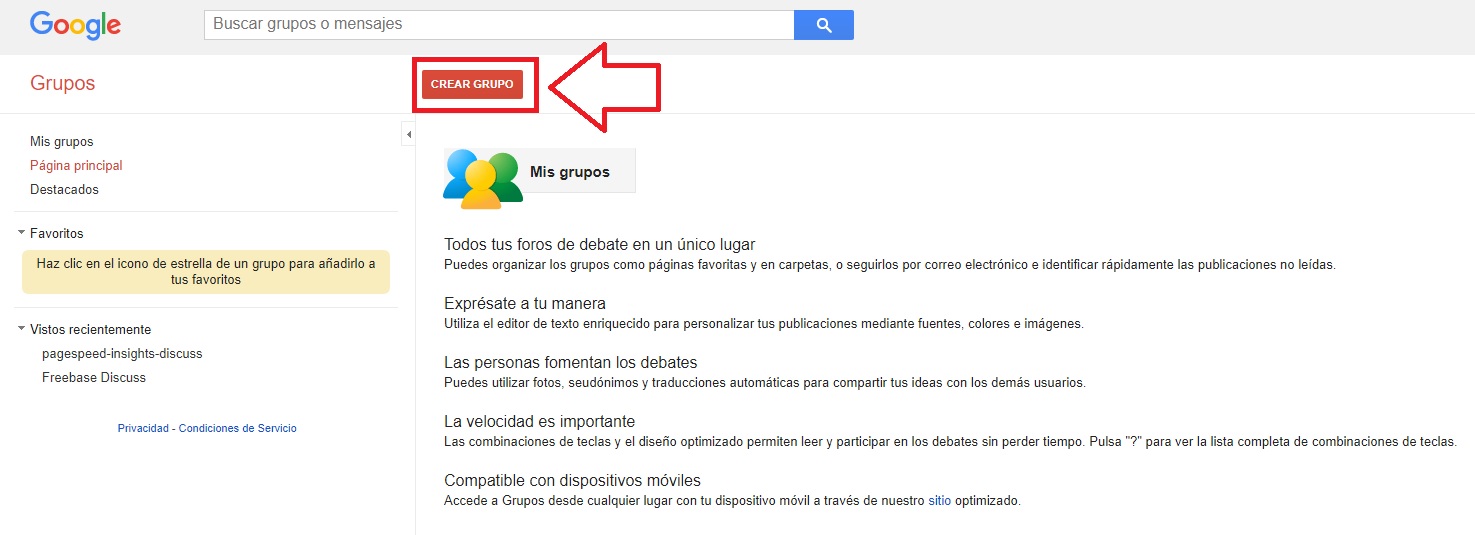The image size is (1475, 535).
Task: Collapse the sidebar with the small arrow handle
Action: (408, 134)
